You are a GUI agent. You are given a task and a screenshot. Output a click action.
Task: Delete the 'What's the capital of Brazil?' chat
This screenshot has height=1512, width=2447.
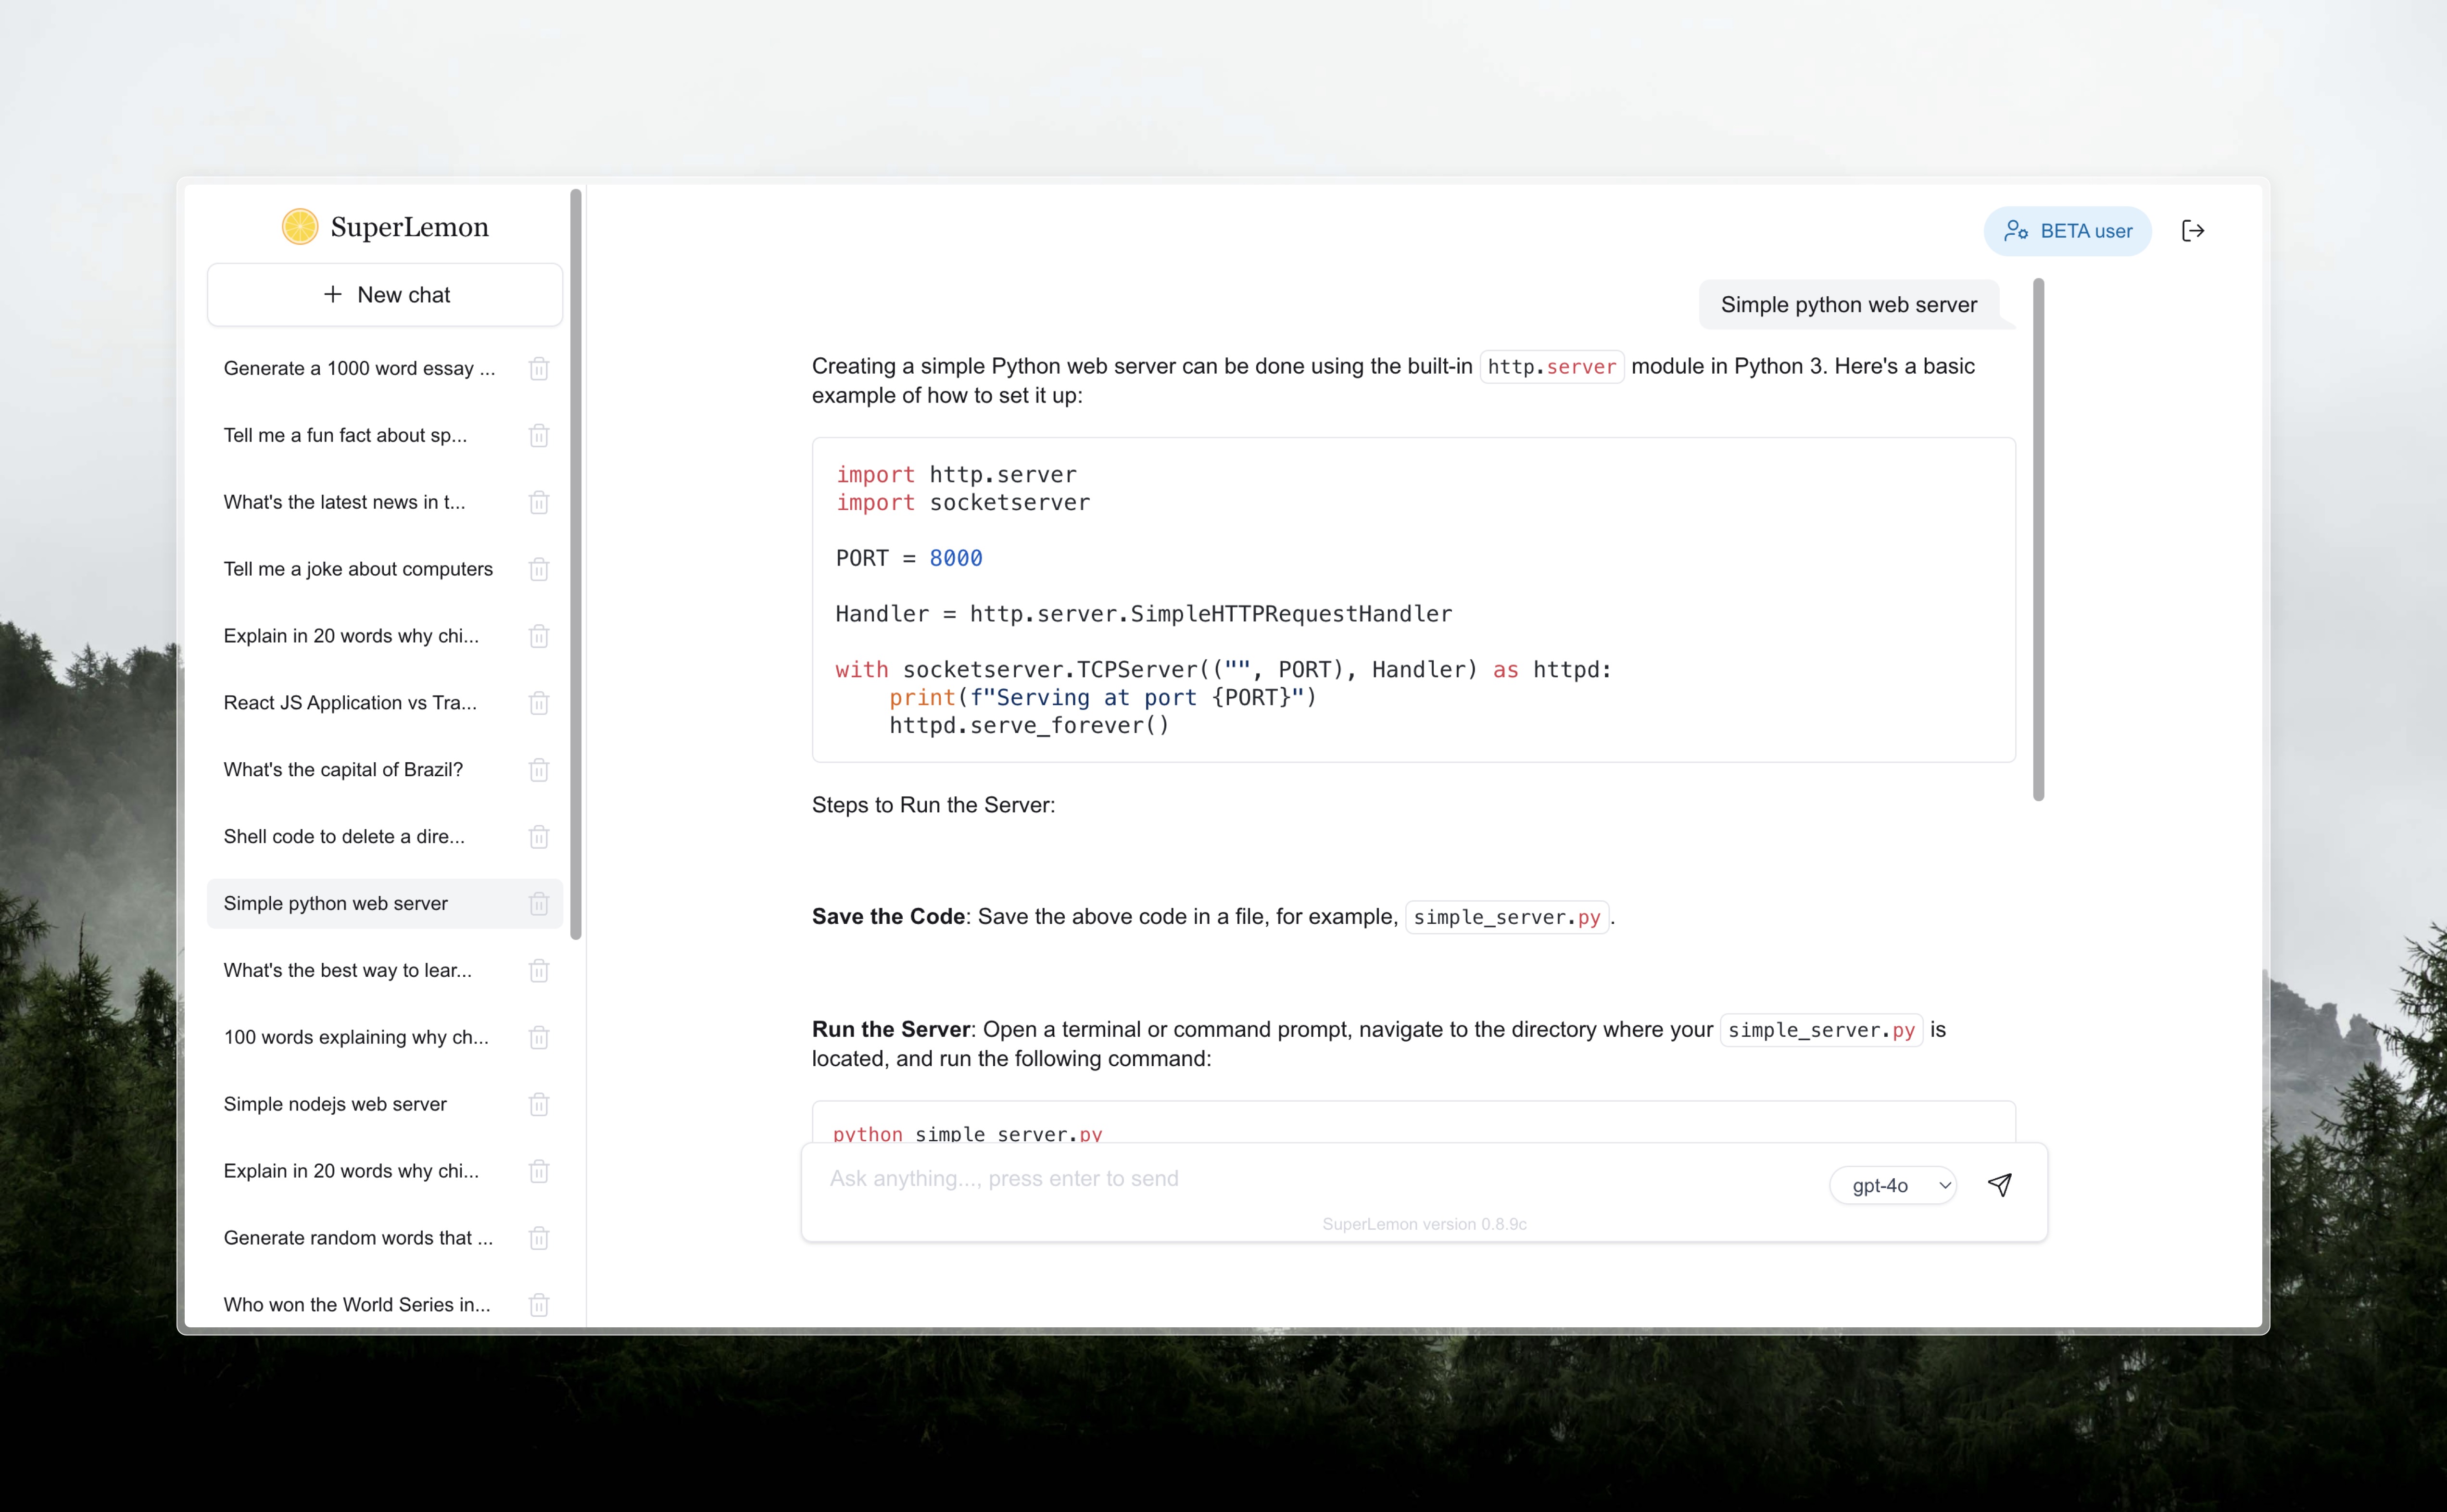click(539, 769)
